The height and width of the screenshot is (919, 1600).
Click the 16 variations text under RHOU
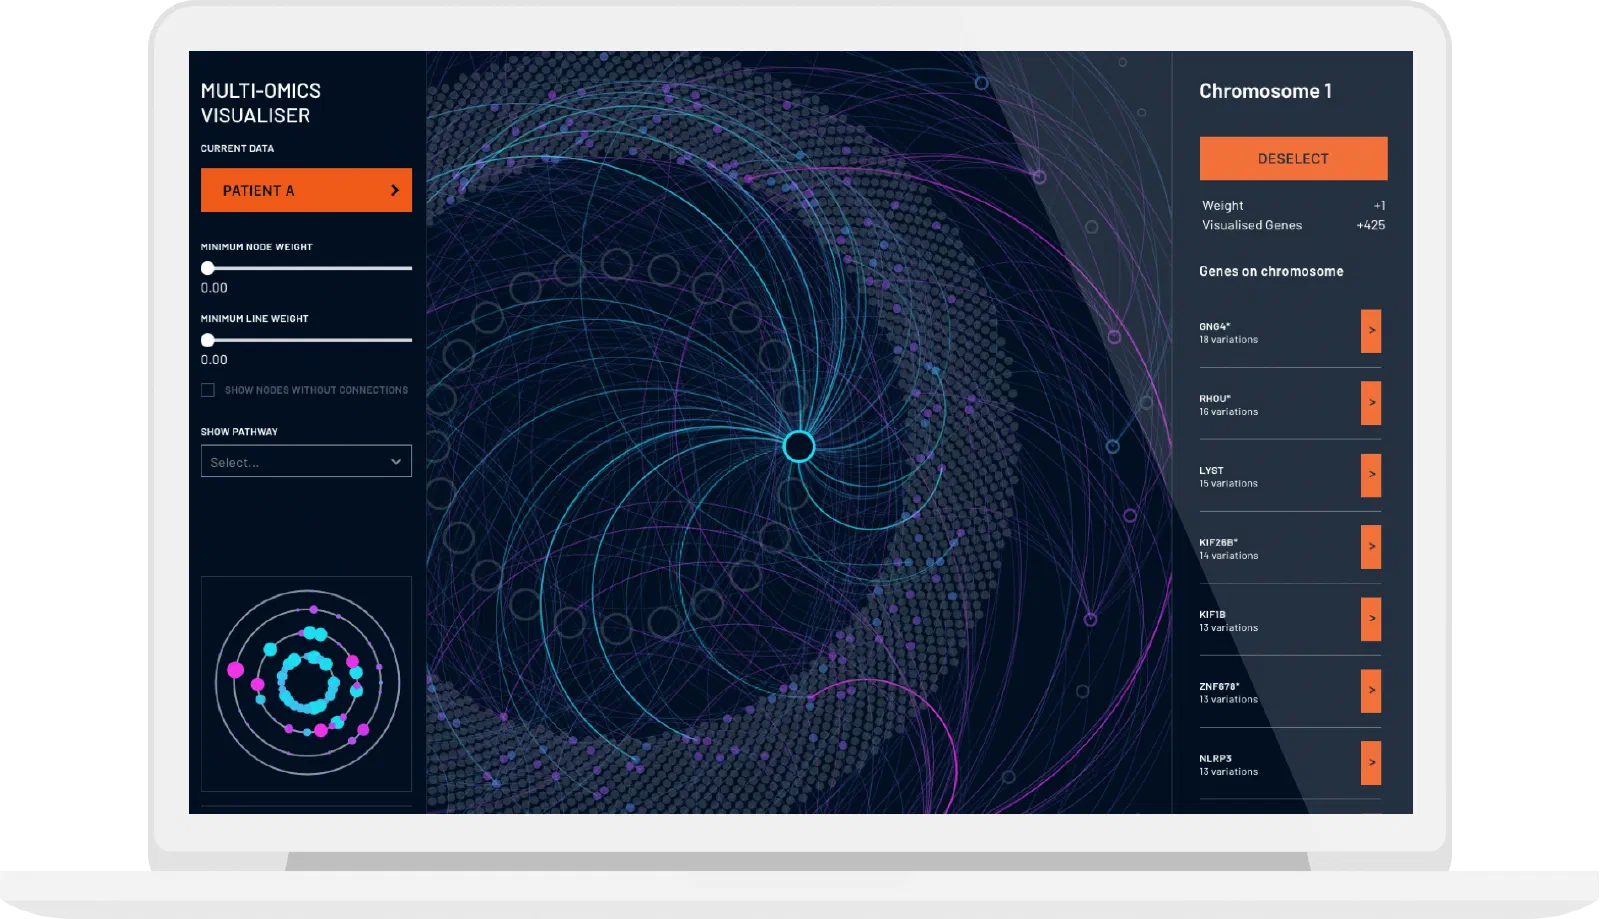[1229, 412]
